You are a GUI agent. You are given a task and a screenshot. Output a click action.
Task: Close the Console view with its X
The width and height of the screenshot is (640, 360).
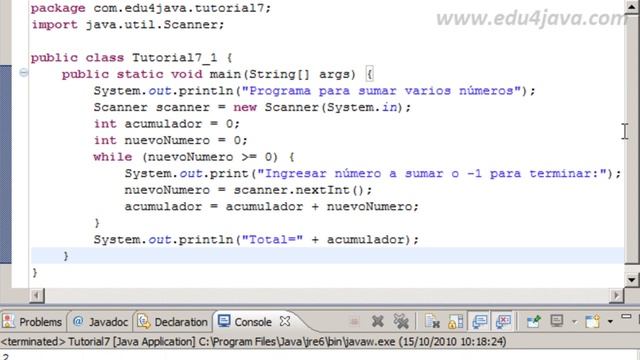pyautogui.click(x=285, y=321)
